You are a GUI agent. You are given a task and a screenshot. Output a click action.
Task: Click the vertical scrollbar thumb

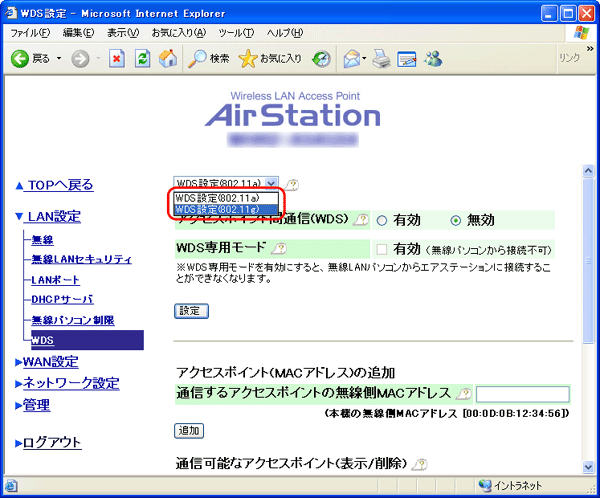click(588, 260)
